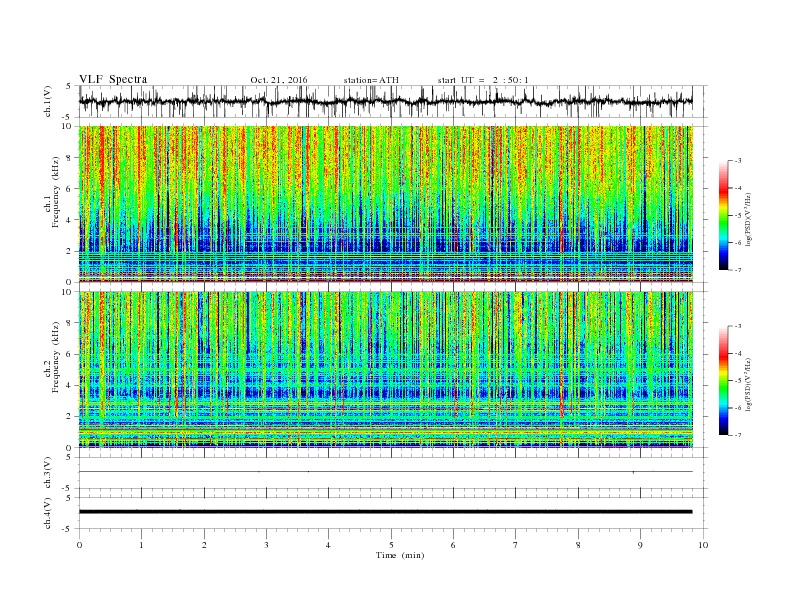792x612 pixels.
Task: Click the "2" kHz tick on ch.2 spectrogram
Action: coord(71,416)
